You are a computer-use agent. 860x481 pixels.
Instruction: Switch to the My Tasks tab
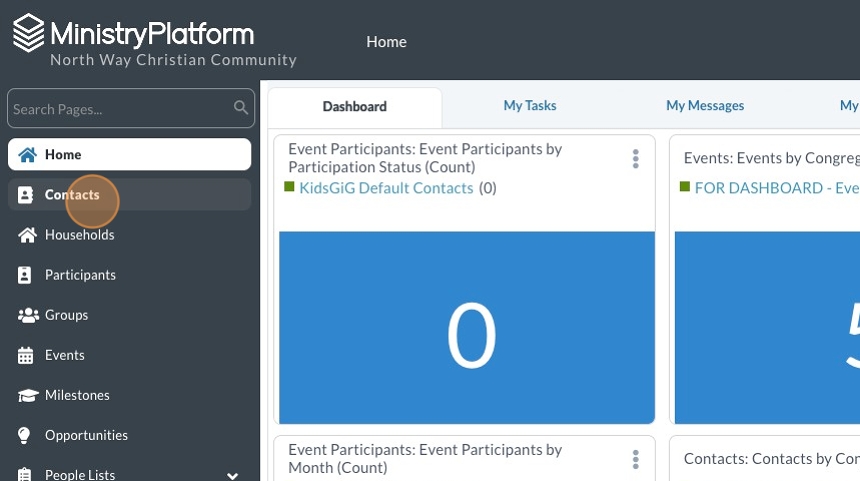tap(530, 106)
